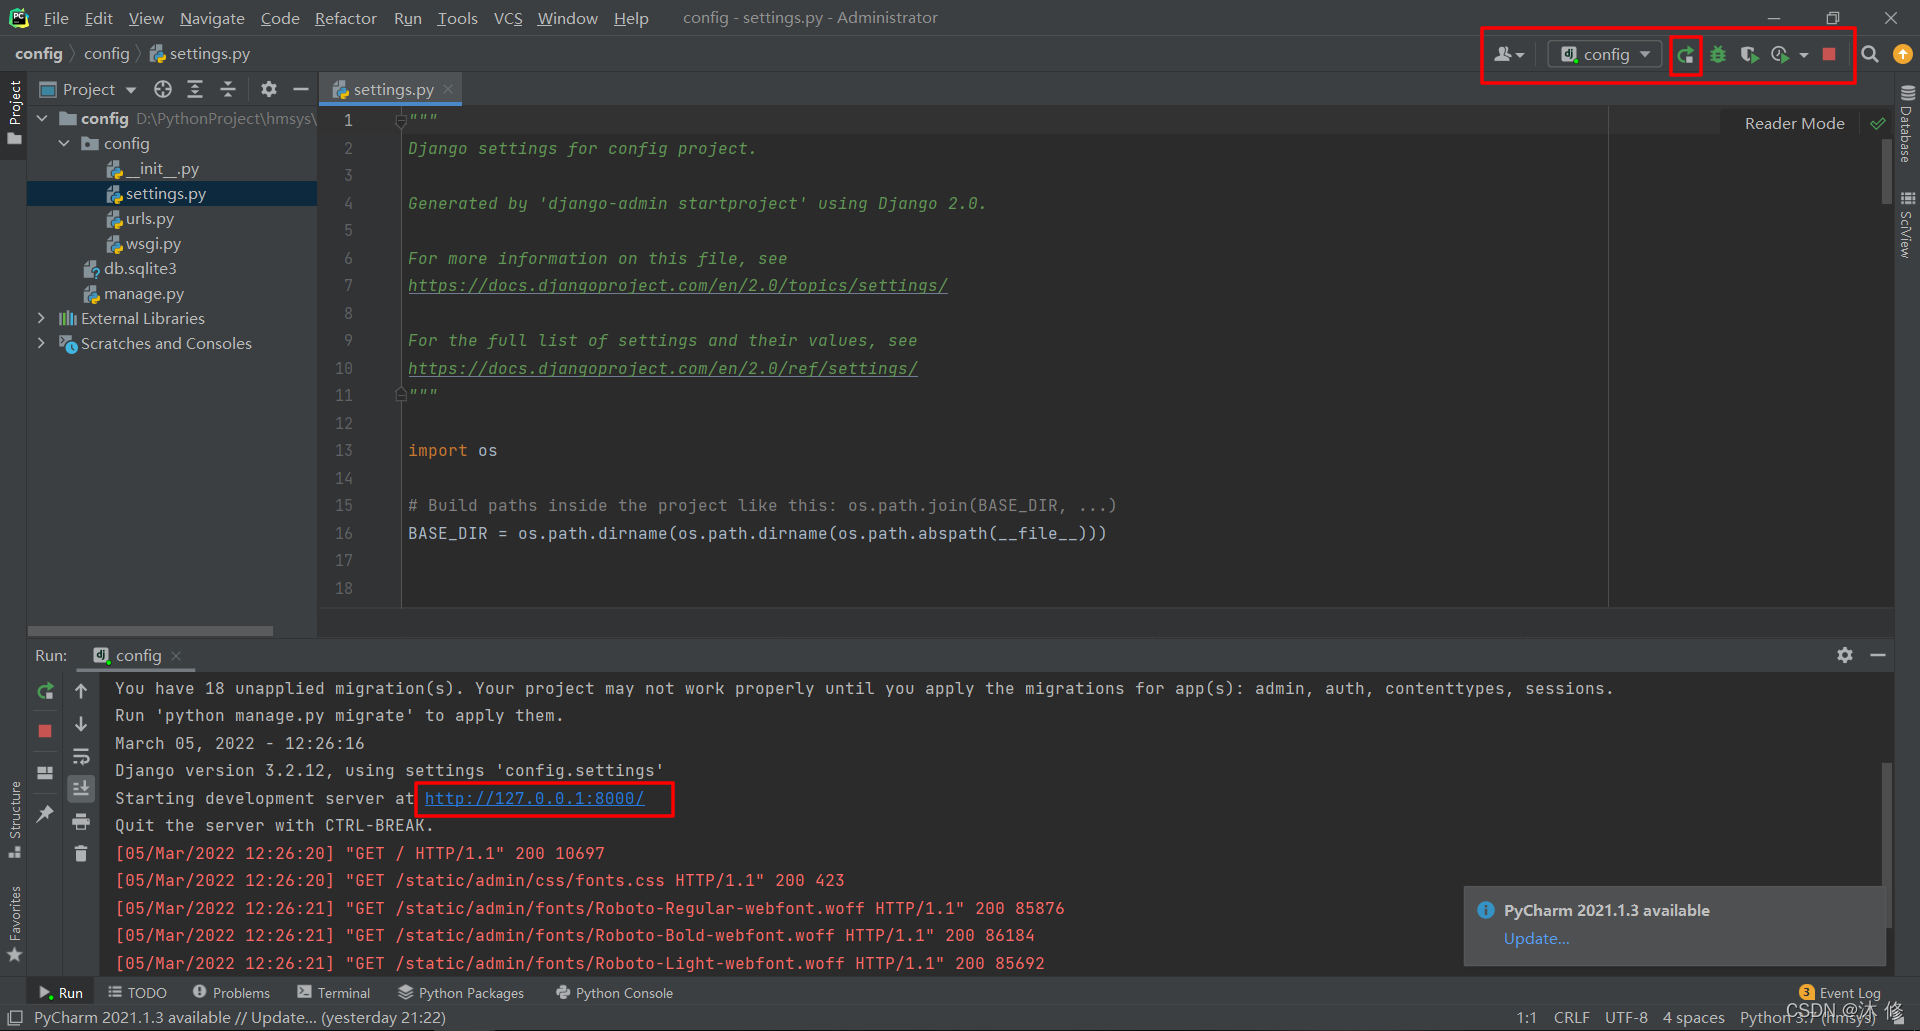The height and width of the screenshot is (1031, 1920).
Task: Open profiler options dropdown arrow
Action: [1804, 55]
